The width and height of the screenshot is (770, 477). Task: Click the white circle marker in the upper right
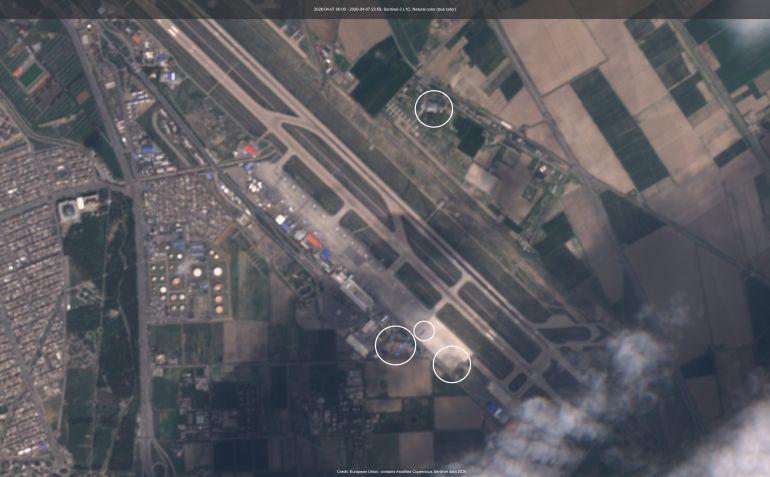(x=433, y=108)
